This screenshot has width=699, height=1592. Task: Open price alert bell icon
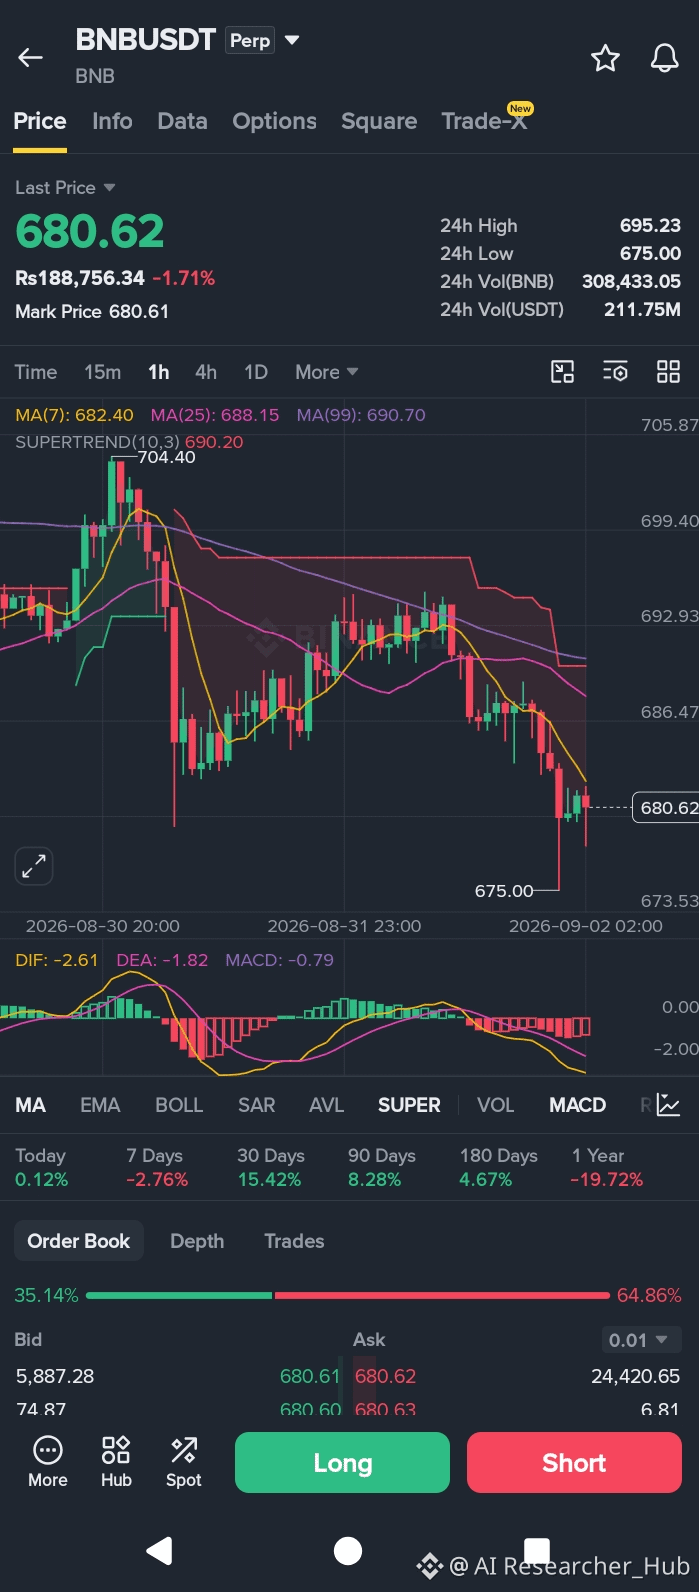click(x=665, y=58)
